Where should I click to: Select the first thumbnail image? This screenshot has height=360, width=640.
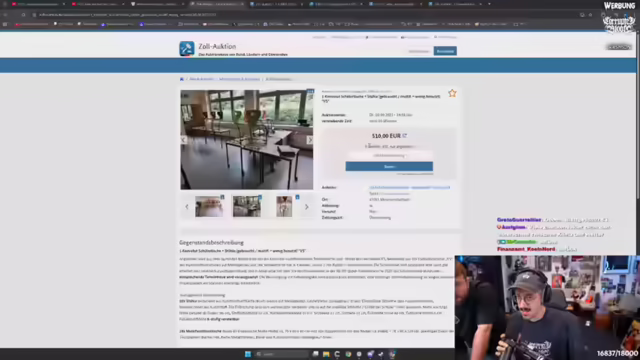[x=209, y=207]
